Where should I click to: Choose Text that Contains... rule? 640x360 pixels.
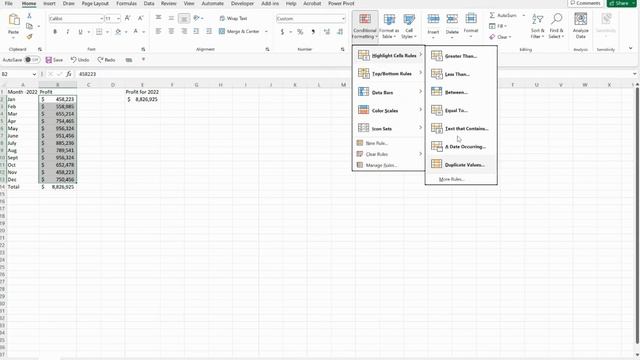tap(461, 129)
